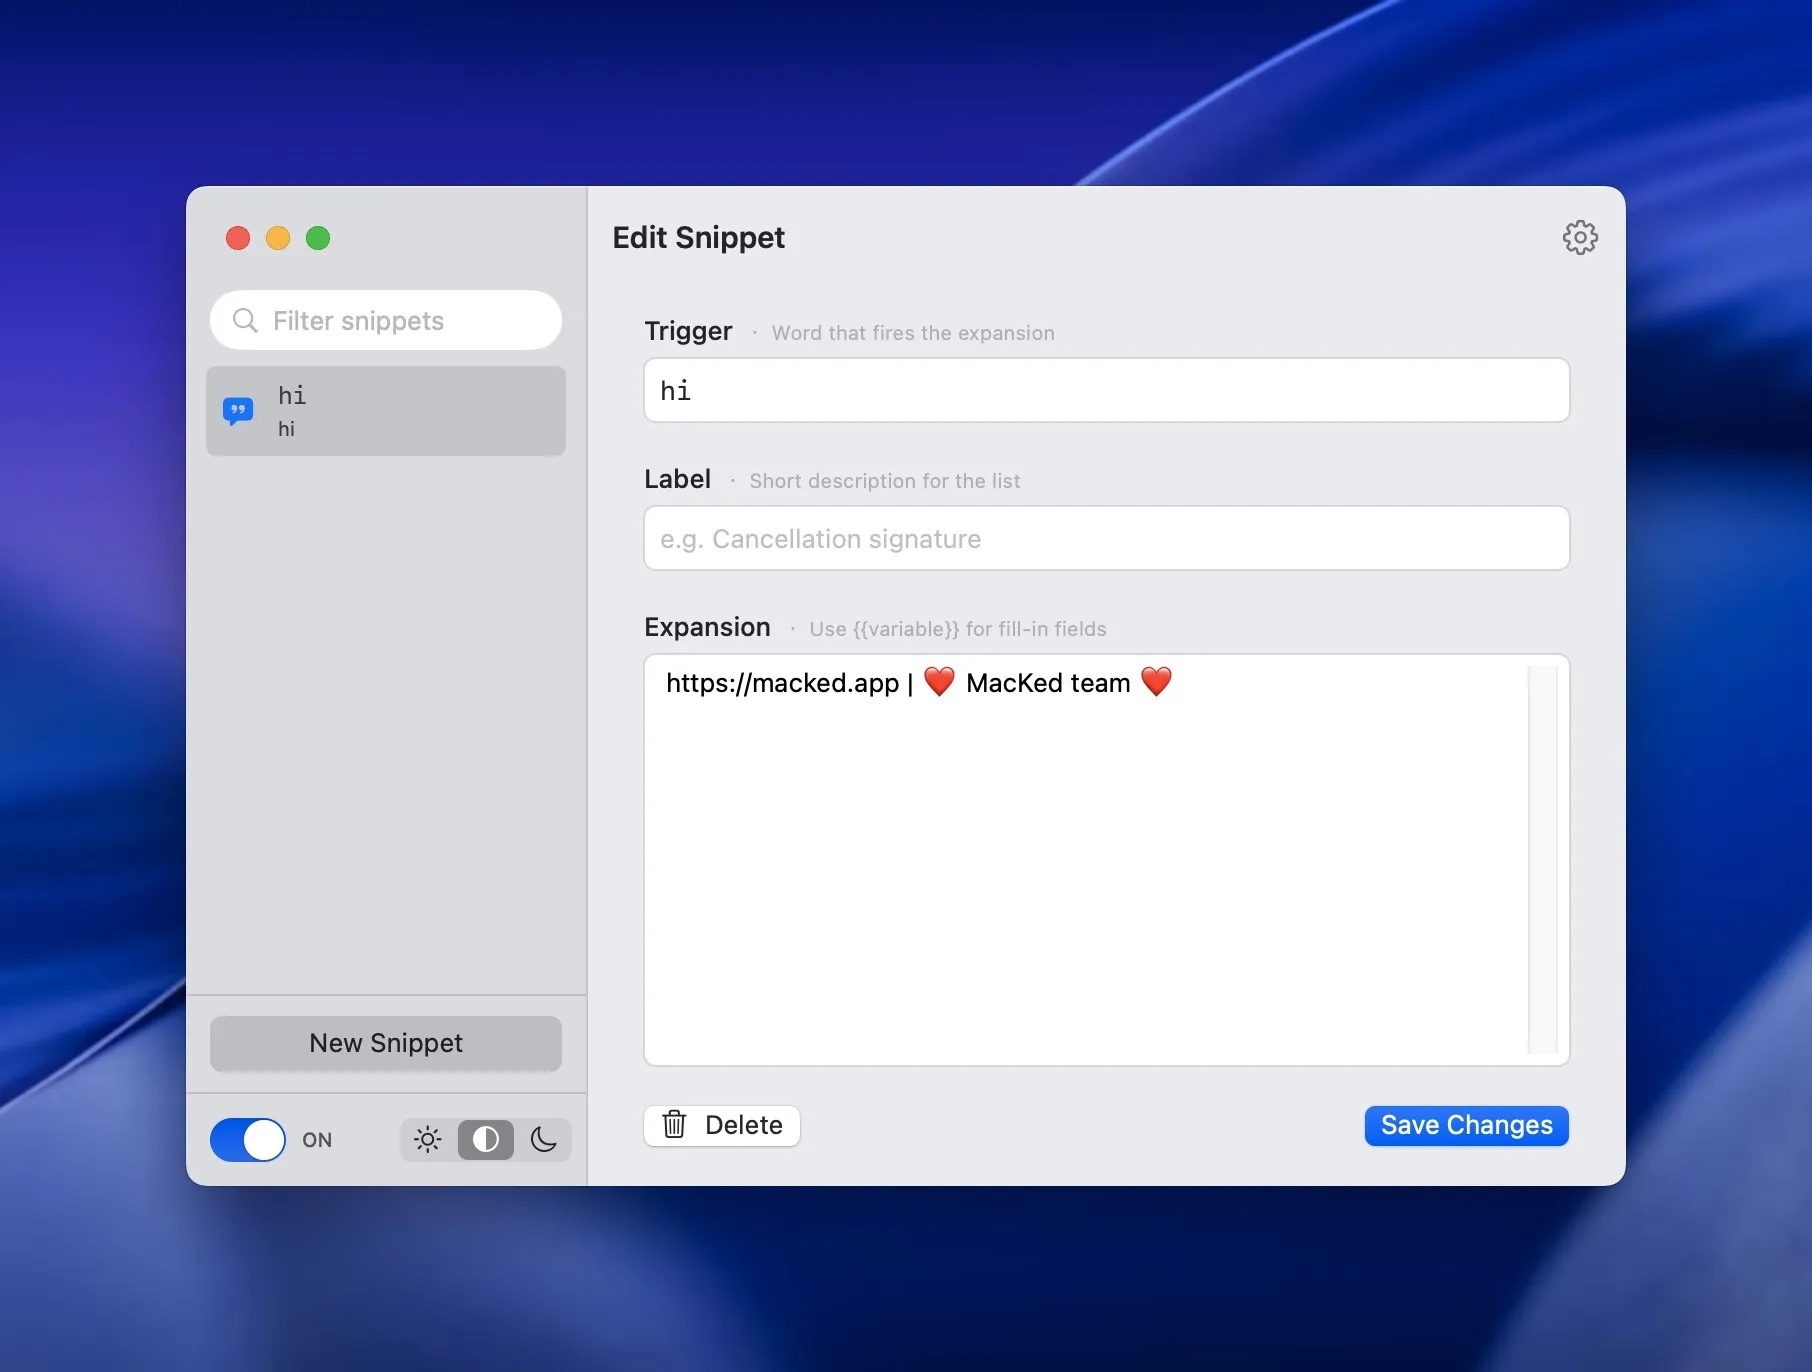Image resolution: width=1812 pixels, height=1372 pixels.
Task: Maximize the window with the green button
Action: click(318, 238)
